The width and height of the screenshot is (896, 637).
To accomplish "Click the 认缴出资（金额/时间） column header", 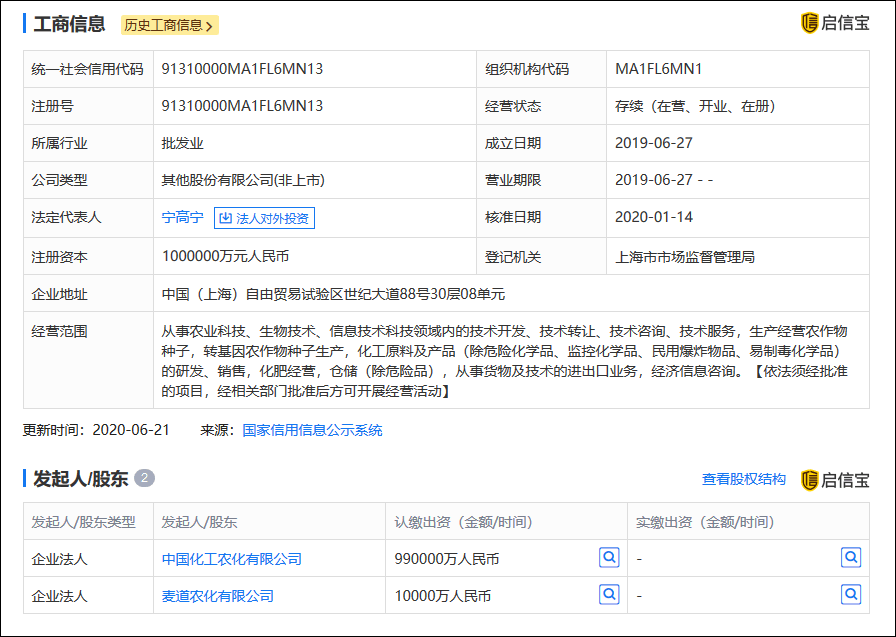I will pyautogui.click(x=463, y=522).
